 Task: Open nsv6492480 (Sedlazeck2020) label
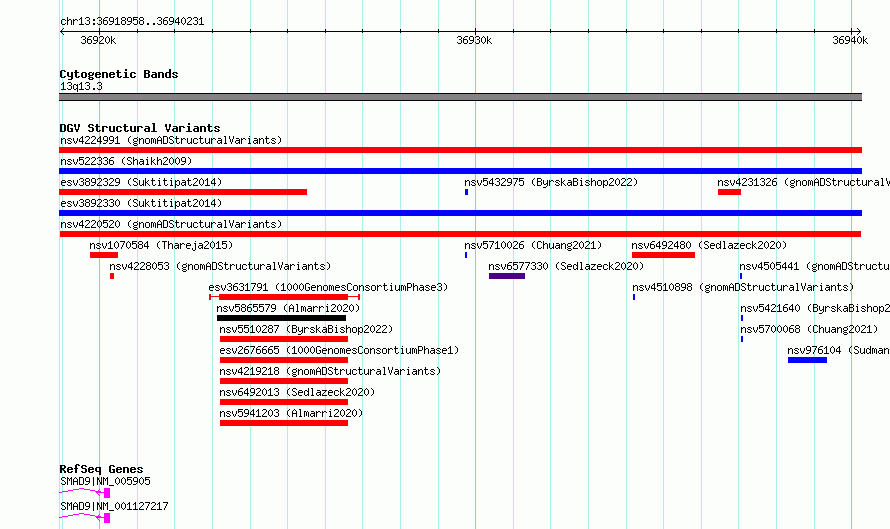click(709, 245)
